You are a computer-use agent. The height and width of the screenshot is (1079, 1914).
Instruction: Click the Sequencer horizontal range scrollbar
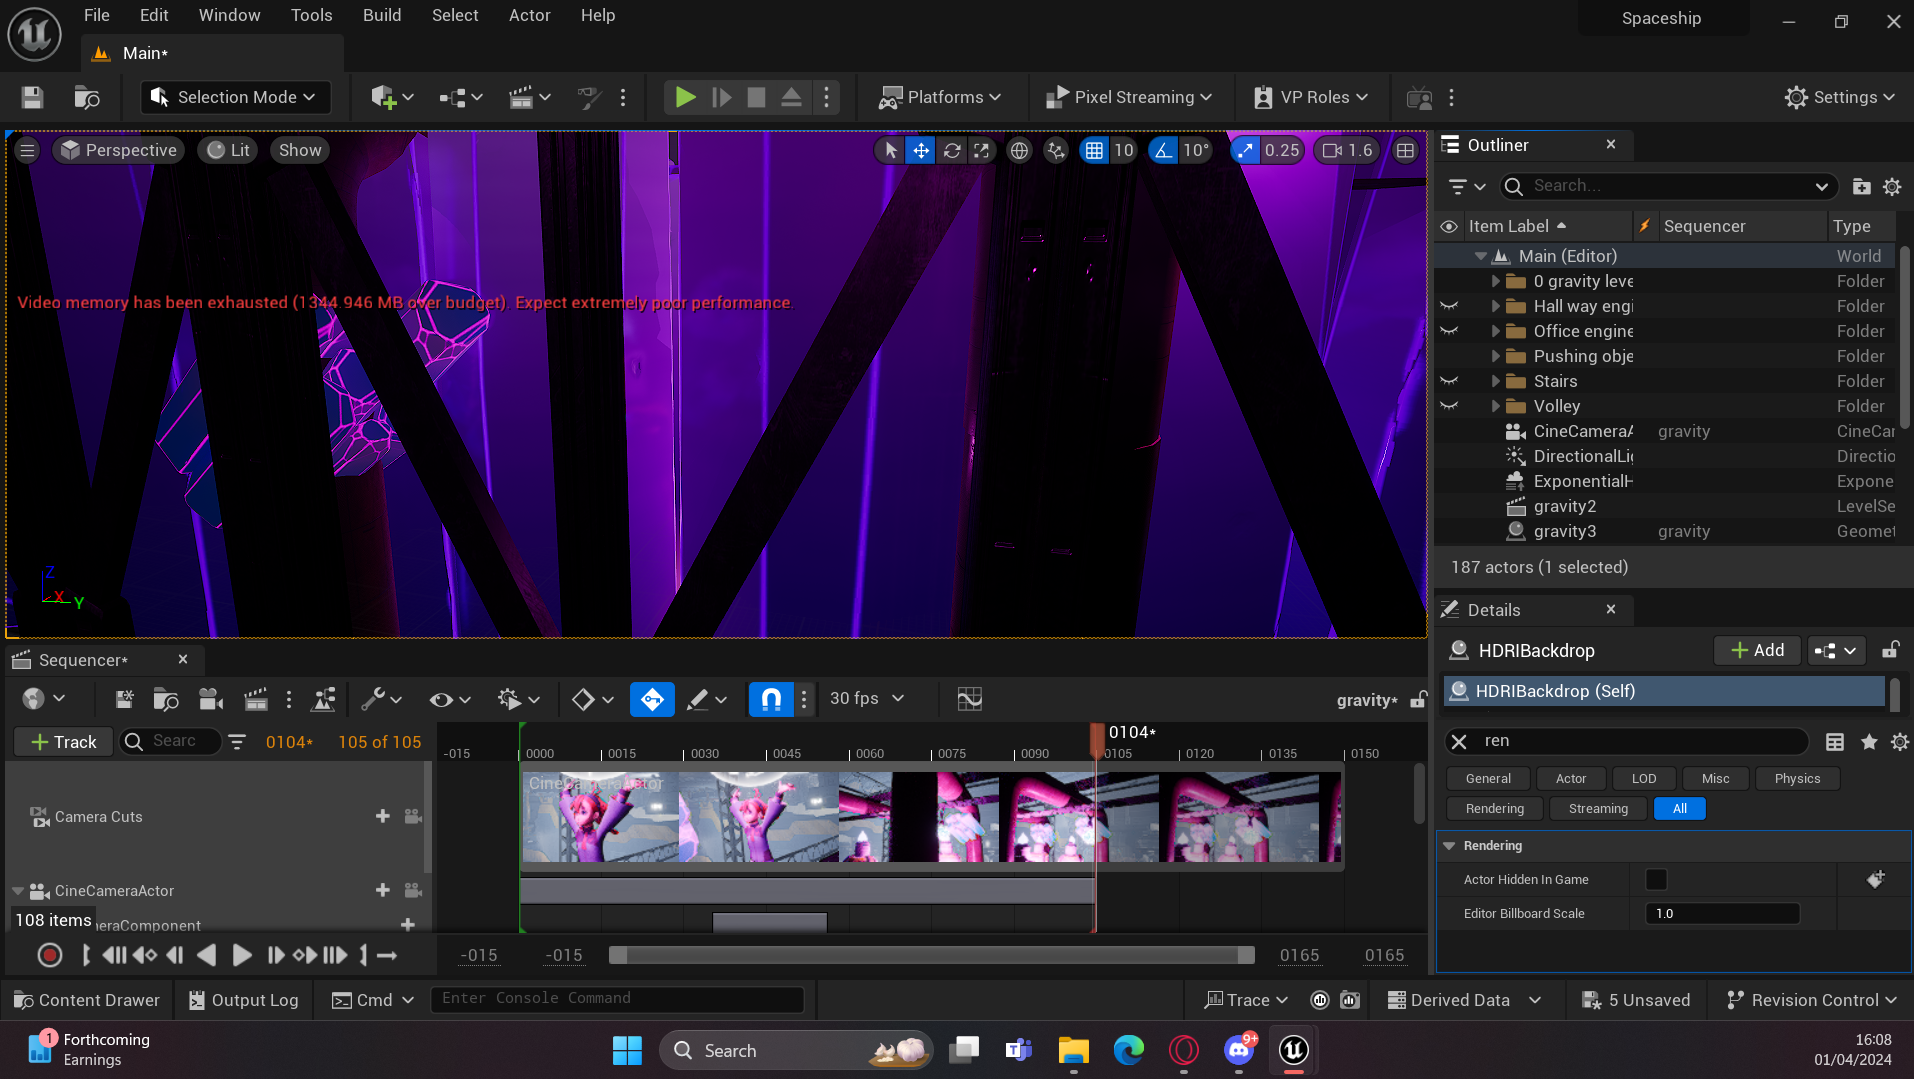931,955
